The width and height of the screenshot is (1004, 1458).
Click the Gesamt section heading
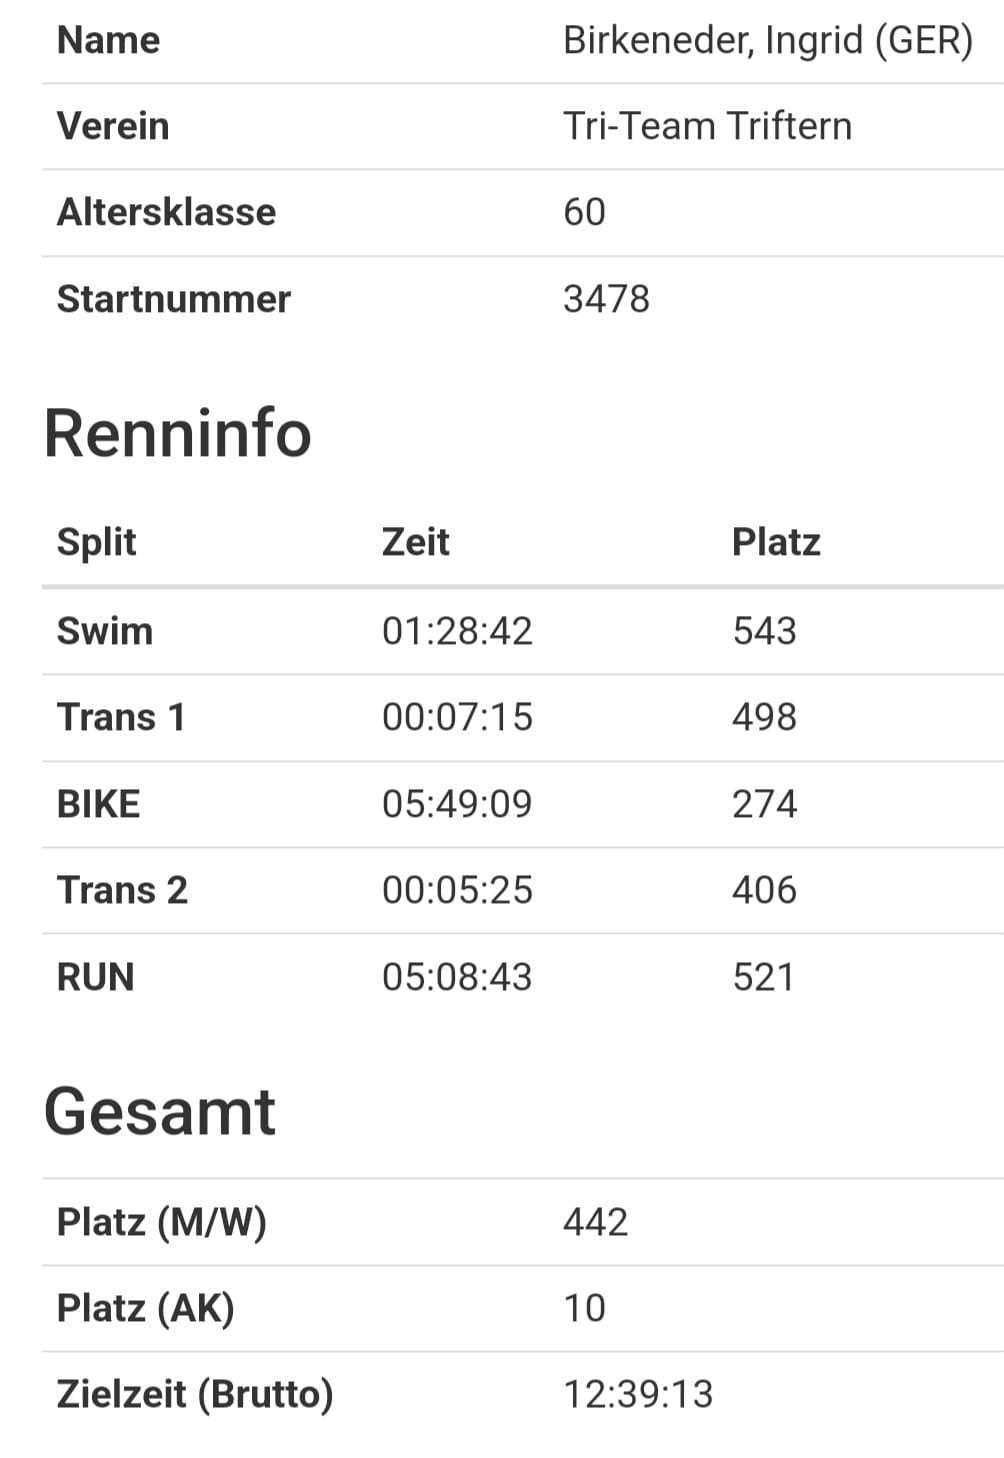click(x=159, y=1111)
